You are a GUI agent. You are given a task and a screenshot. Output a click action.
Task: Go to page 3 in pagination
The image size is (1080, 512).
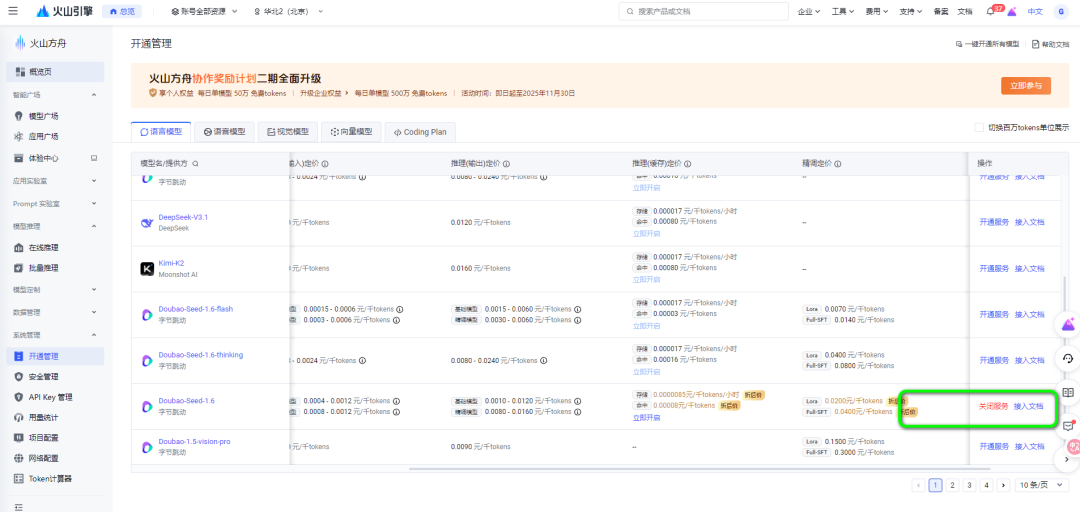coord(969,485)
